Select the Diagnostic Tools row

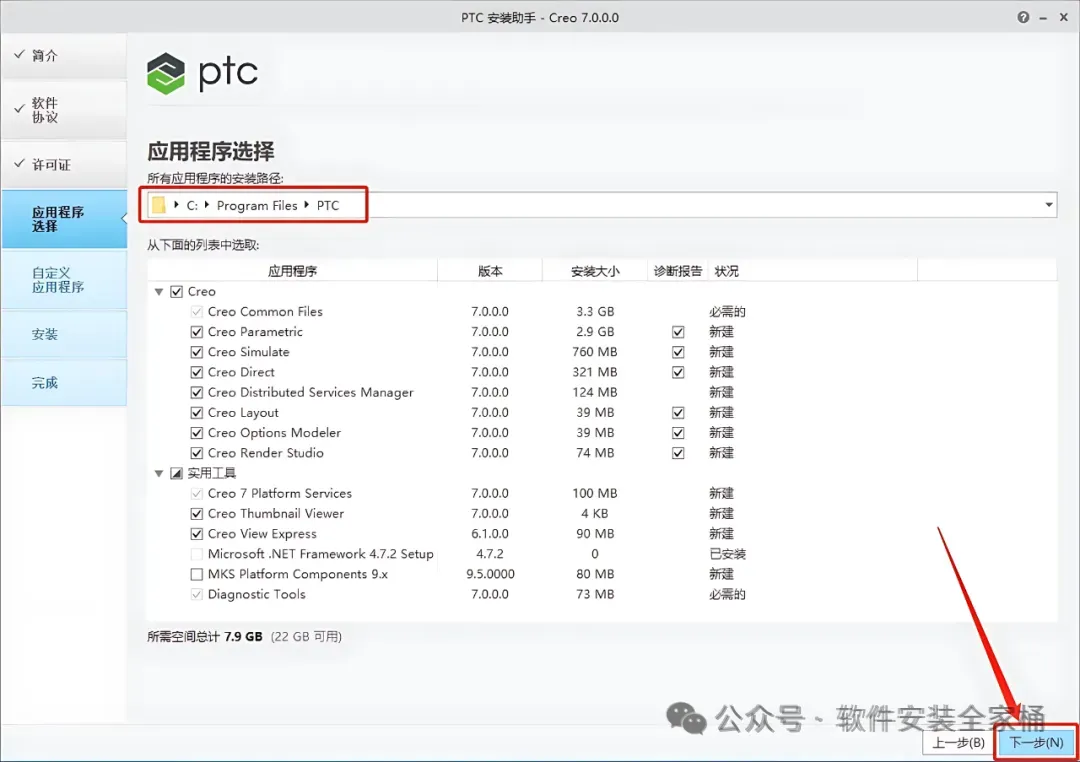[x=601, y=594]
